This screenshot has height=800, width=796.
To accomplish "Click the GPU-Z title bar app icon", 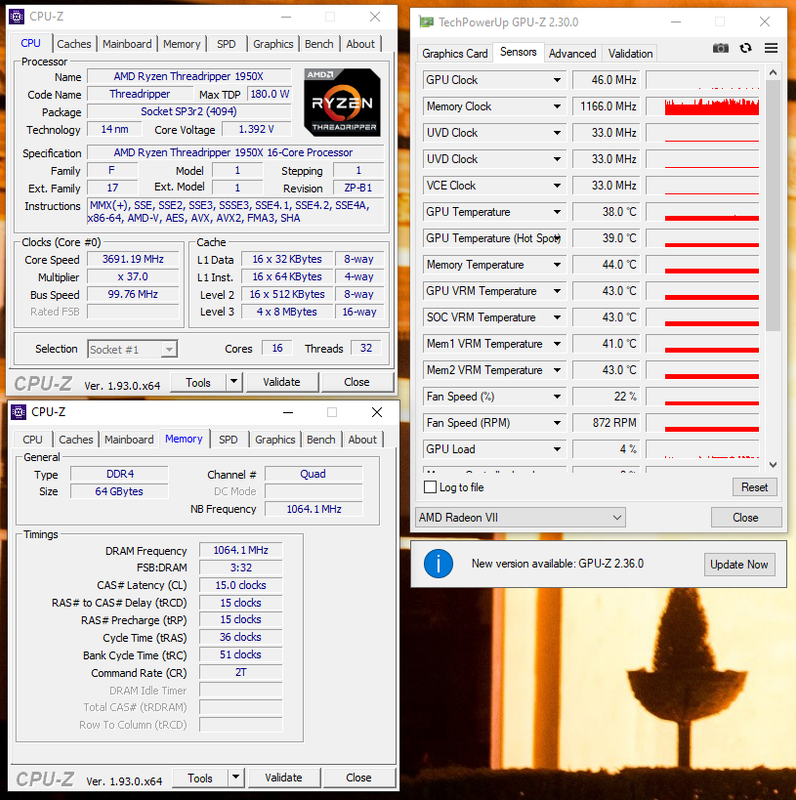I will click(426, 22).
